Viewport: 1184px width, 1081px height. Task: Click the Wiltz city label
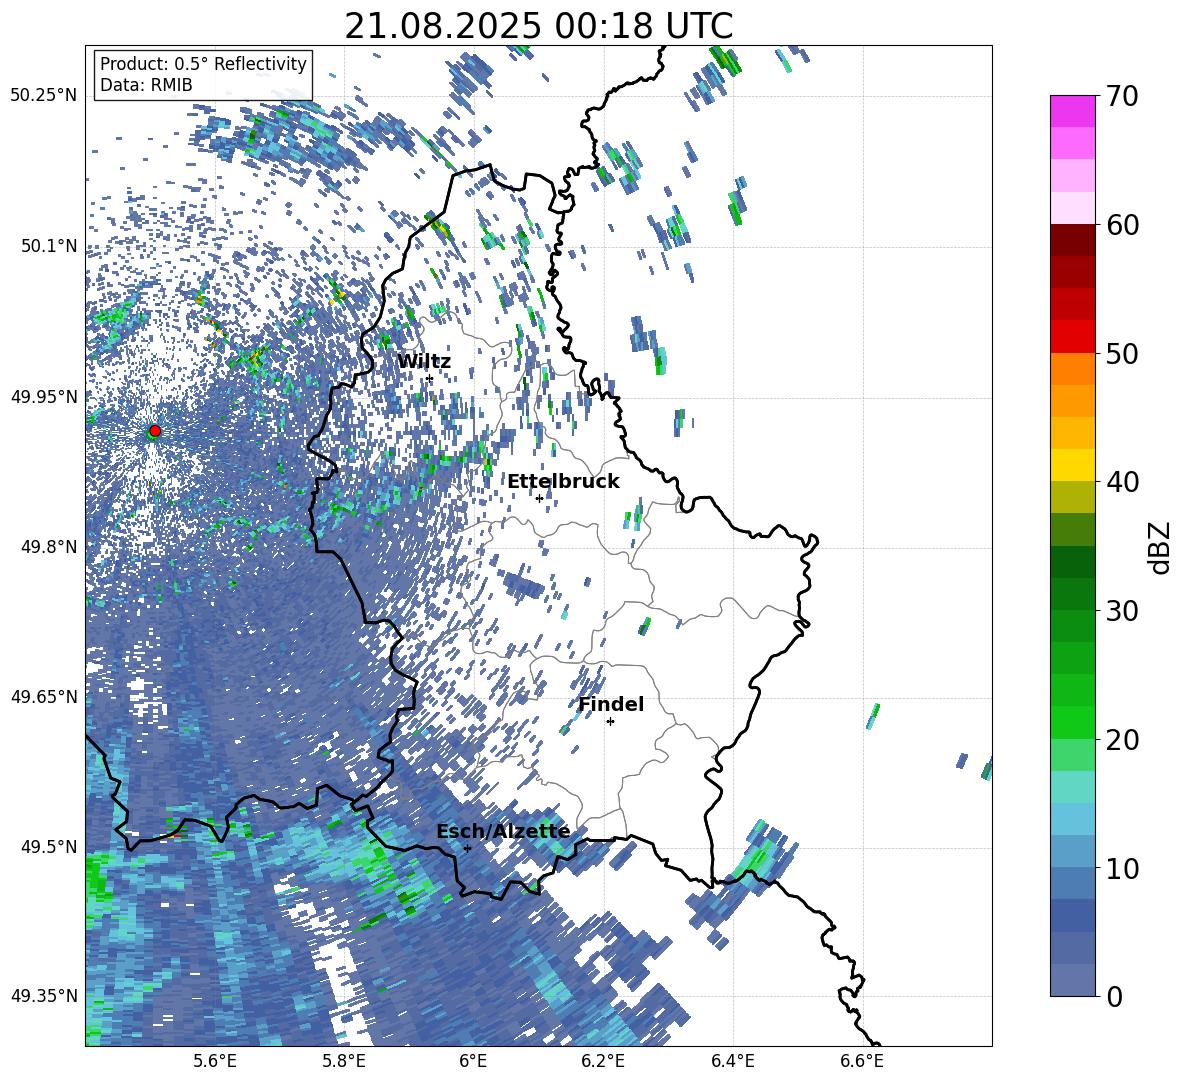click(424, 361)
